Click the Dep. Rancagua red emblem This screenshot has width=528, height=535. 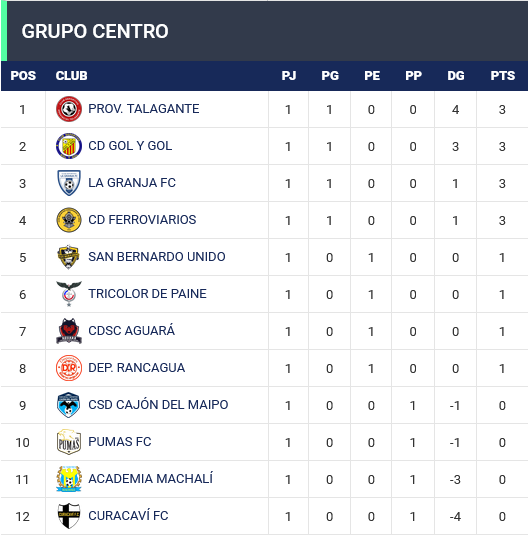(69, 368)
